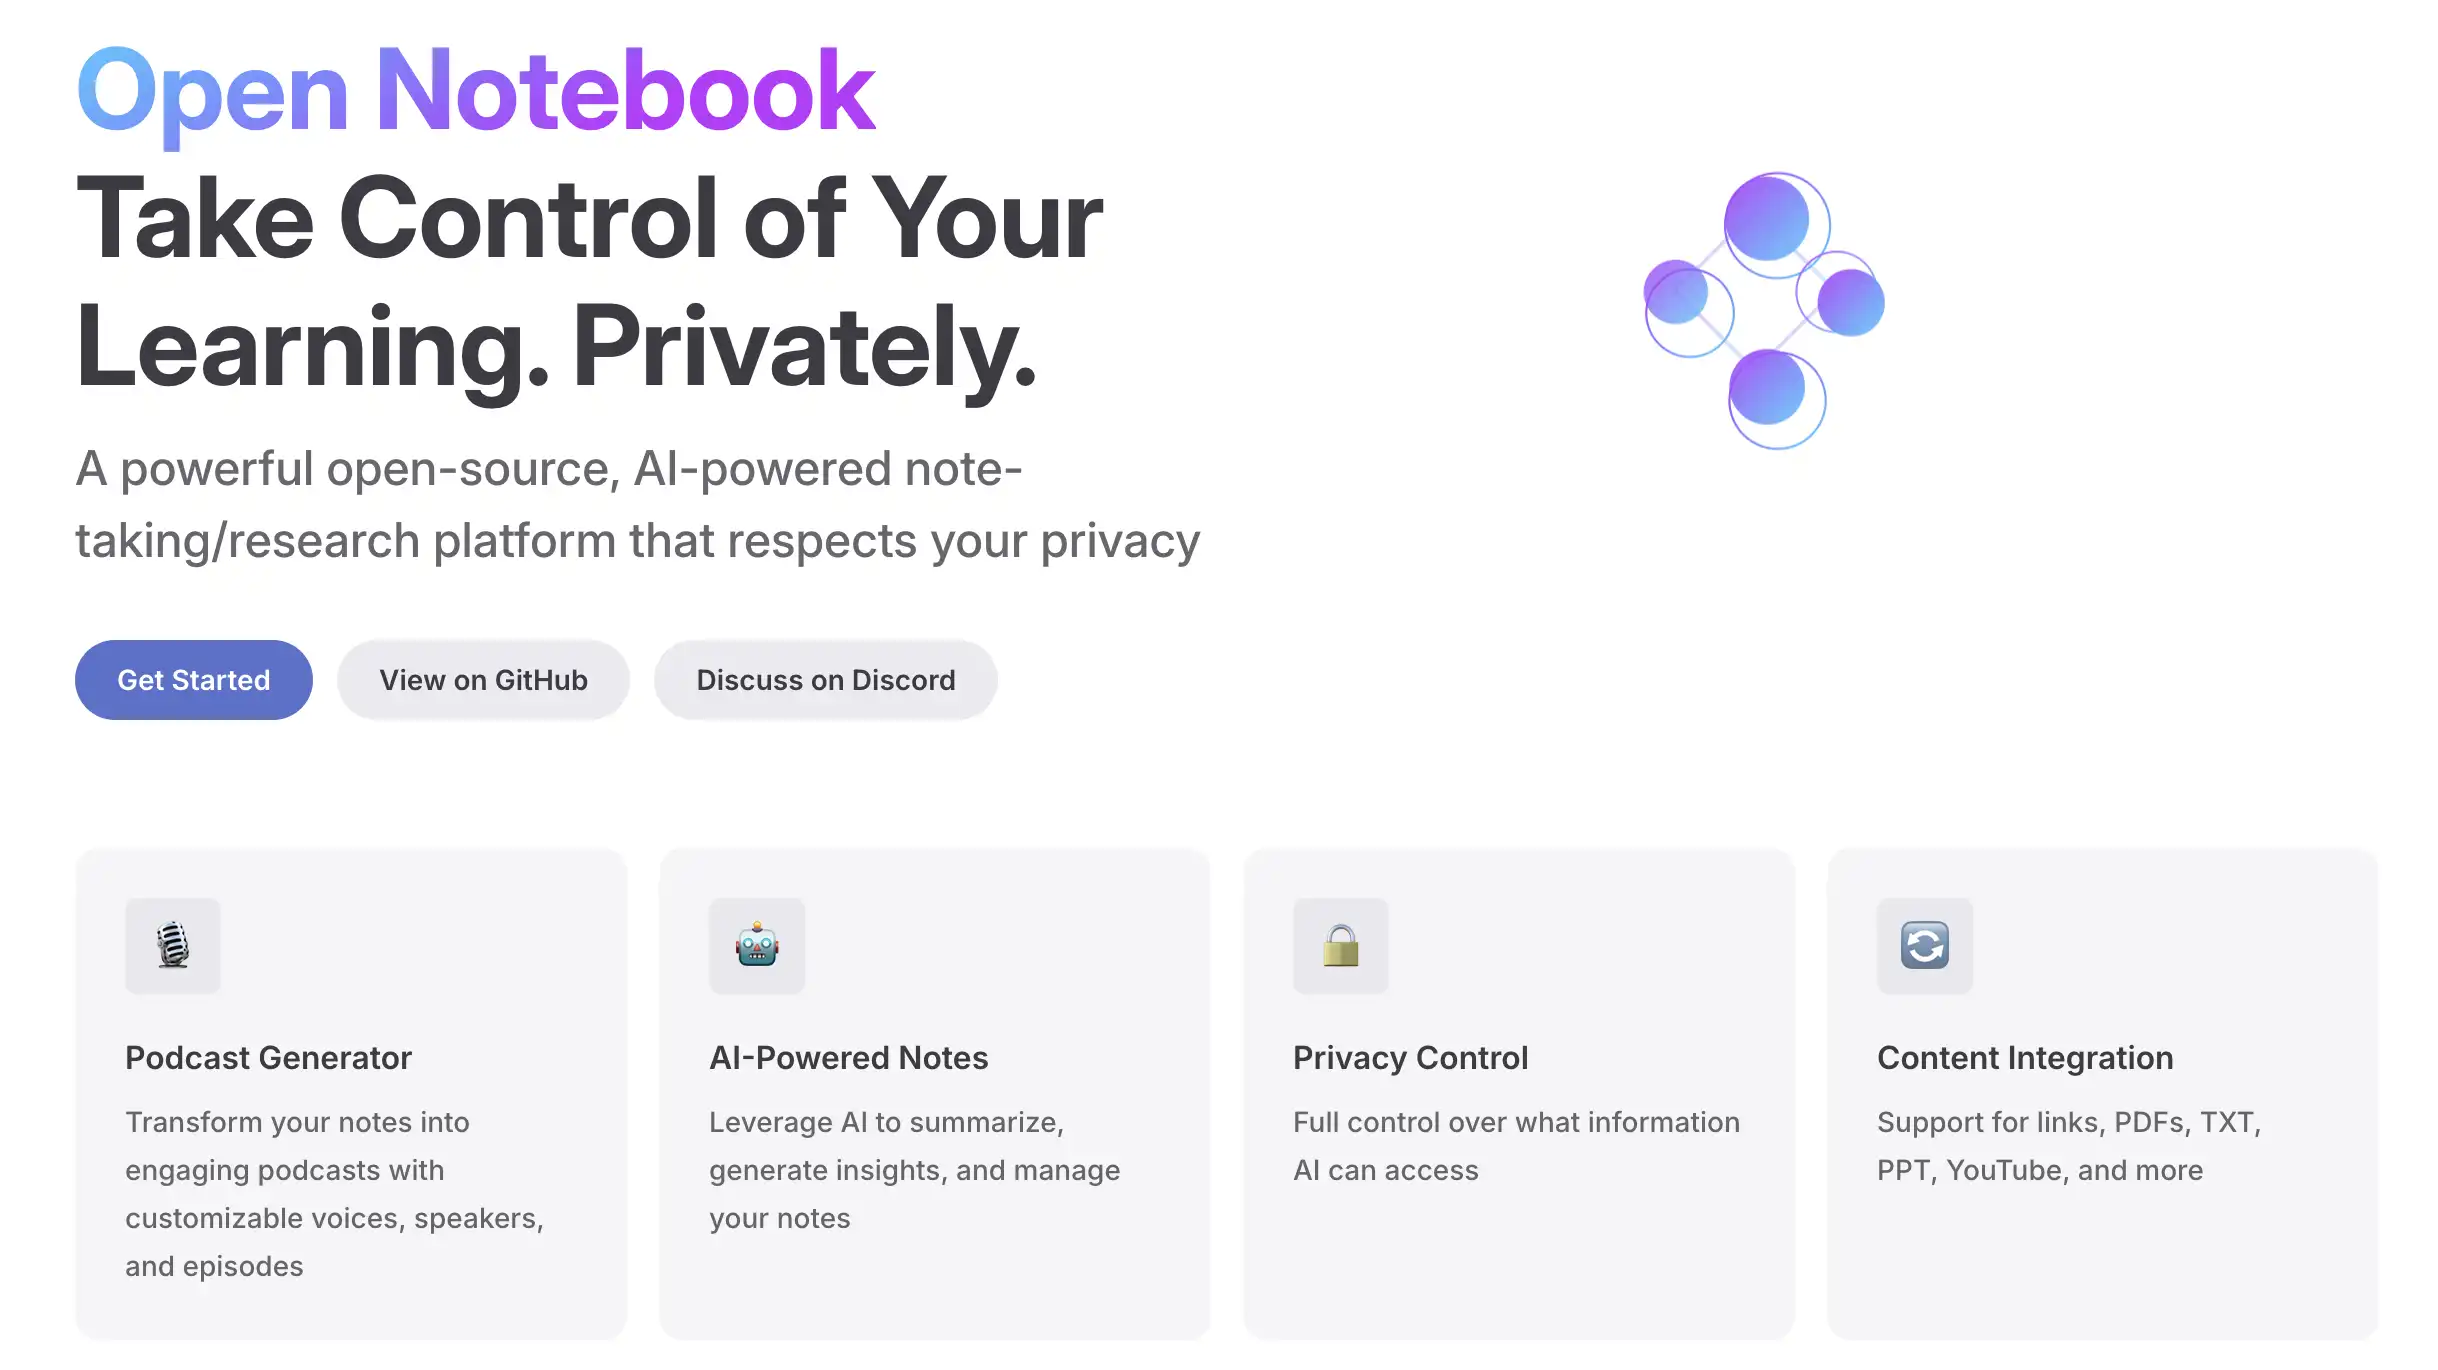Click the sync arrows Content Integration icon
The image size is (2438, 1370).
[x=1924, y=945]
